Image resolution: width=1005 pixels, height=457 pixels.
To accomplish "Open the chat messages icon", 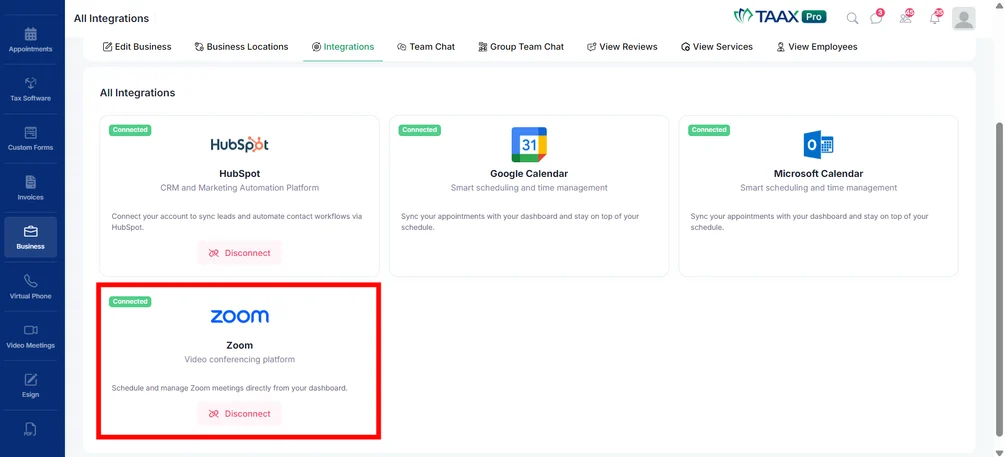I will (x=876, y=17).
